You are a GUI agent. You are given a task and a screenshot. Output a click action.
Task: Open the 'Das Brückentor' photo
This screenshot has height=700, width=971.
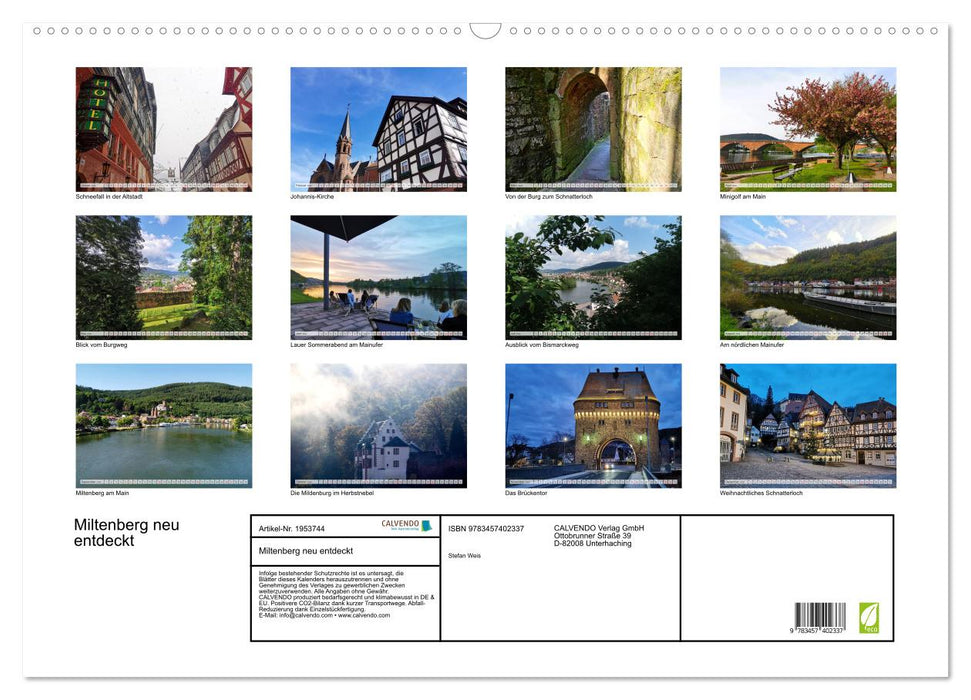(x=592, y=426)
